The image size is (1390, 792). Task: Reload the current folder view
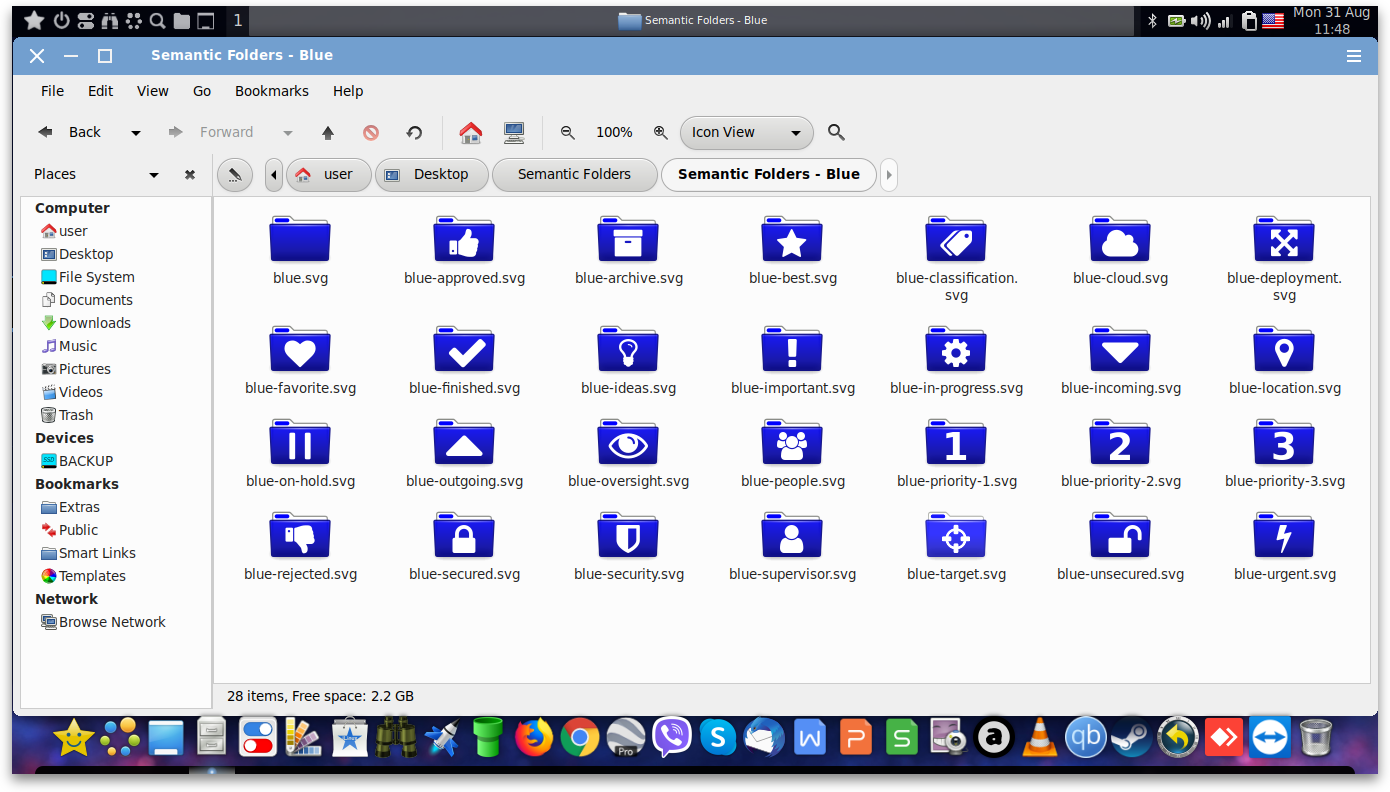click(x=414, y=132)
